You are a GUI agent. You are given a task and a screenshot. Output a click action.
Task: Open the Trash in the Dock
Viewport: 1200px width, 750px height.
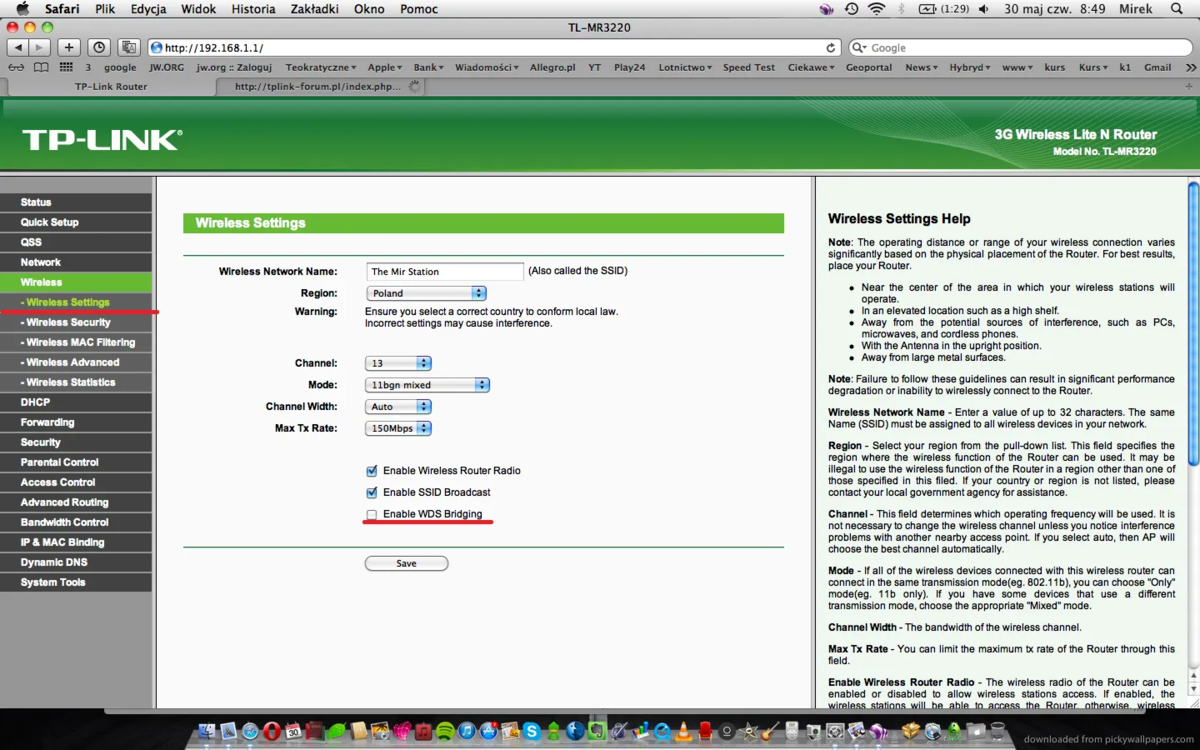pyautogui.click(x=997, y=732)
